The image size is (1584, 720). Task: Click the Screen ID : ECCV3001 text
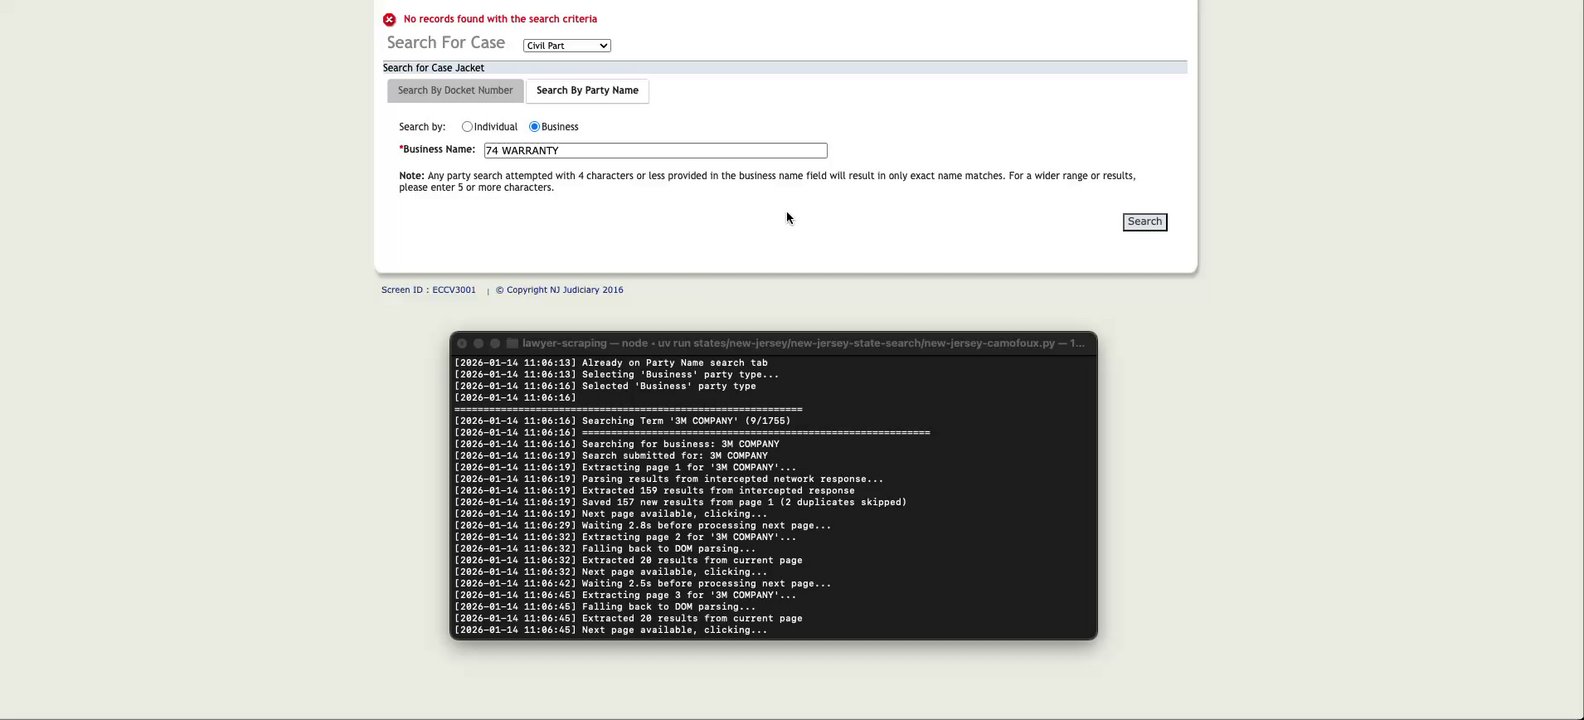tap(428, 290)
